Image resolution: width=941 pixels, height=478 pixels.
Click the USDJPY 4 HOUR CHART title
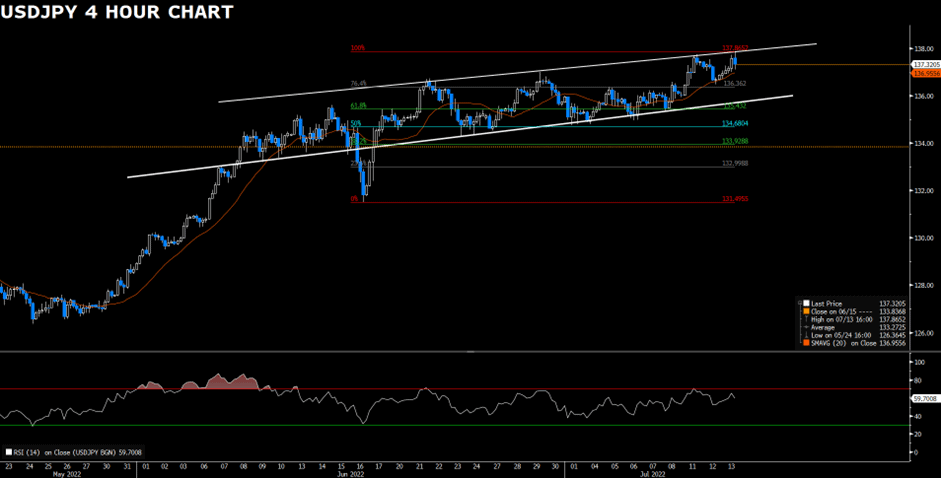[118, 13]
